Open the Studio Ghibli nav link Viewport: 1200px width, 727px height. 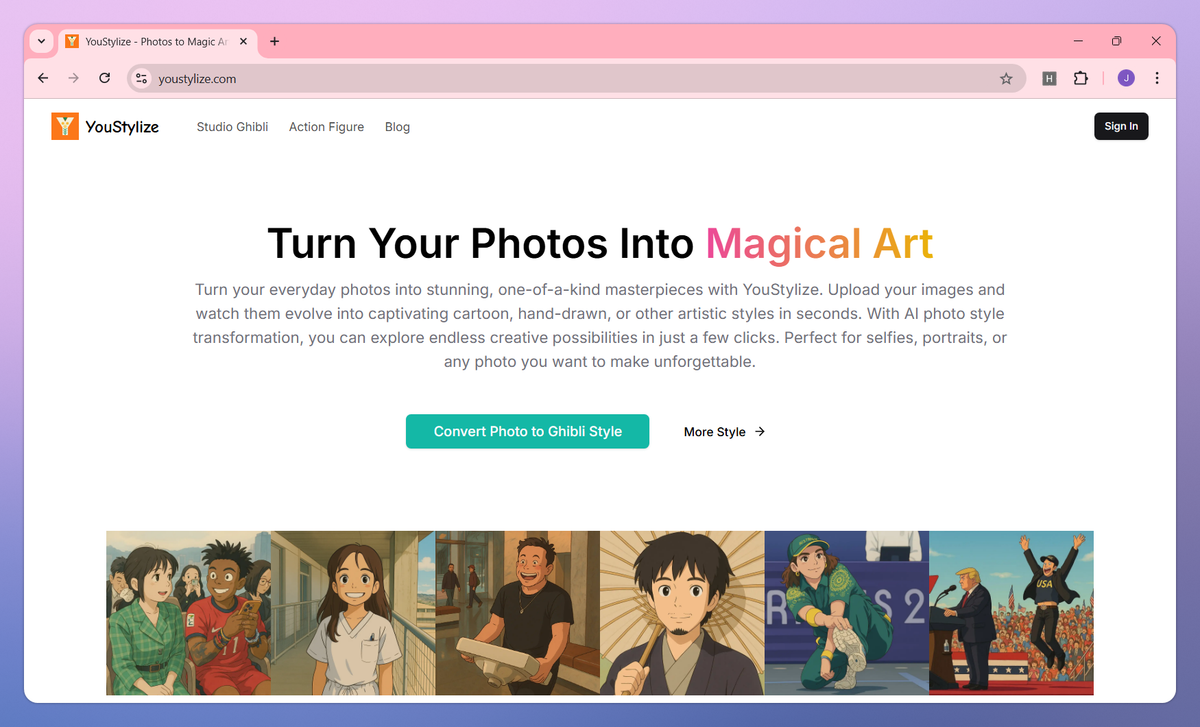coord(232,127)
